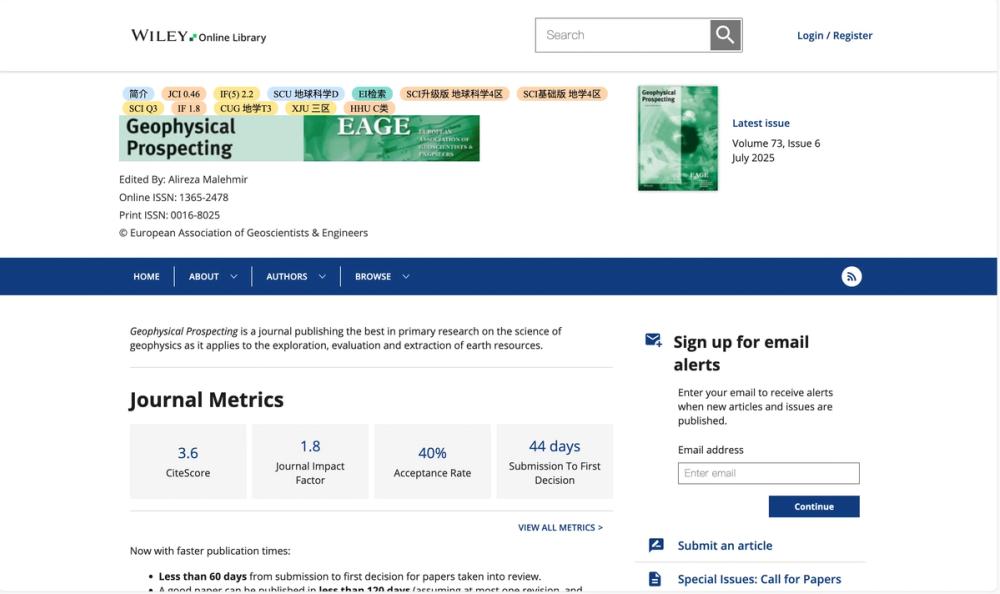This screenshot has width=1000, height=594.
Task: Click the 'Journal Metrics' heading
Action: [207, 400]
